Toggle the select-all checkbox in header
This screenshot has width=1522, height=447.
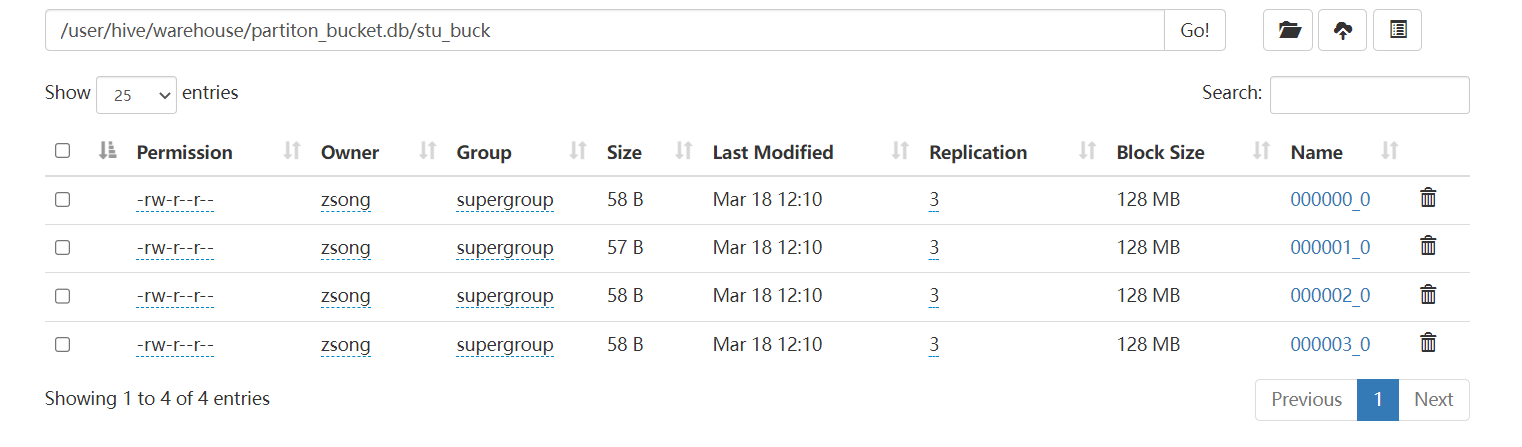point(62,151)
